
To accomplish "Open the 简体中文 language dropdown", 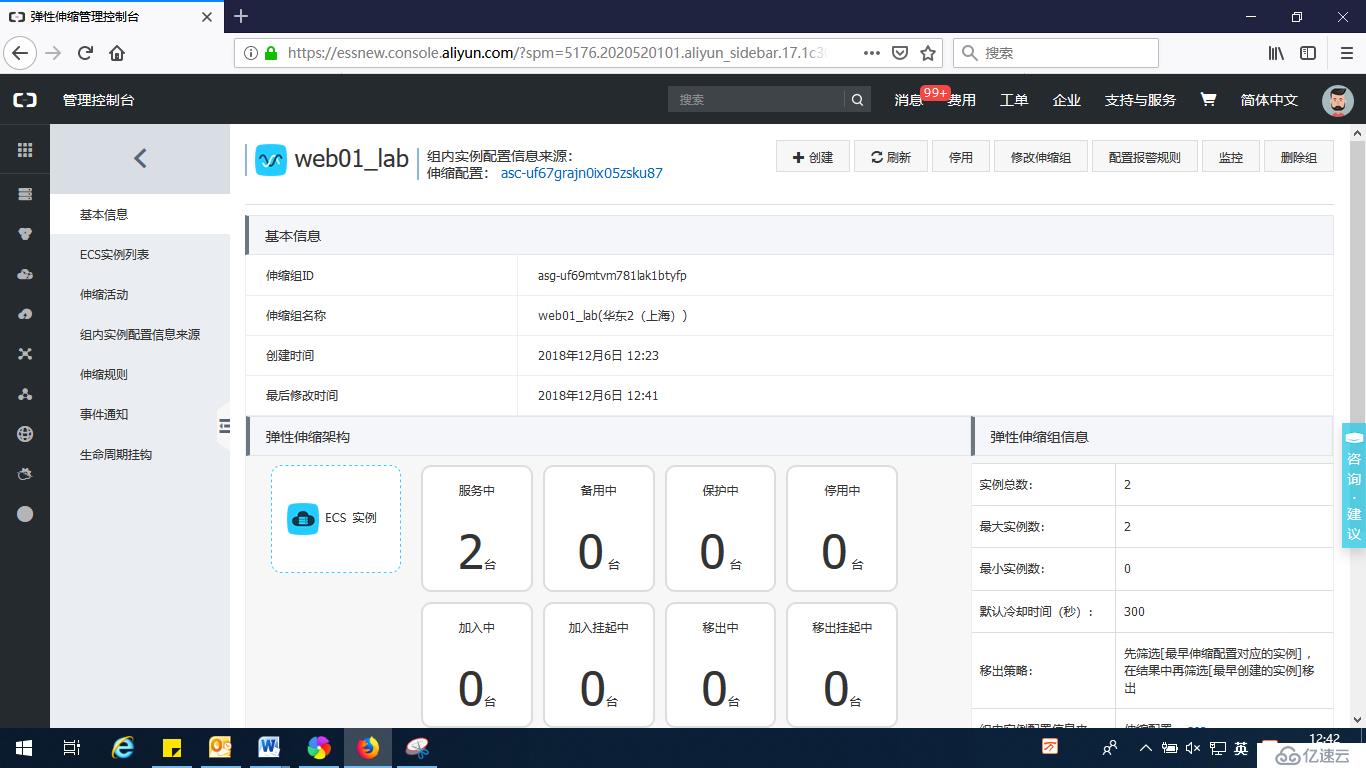I will pyautogui.click(x=1269, y=100).
